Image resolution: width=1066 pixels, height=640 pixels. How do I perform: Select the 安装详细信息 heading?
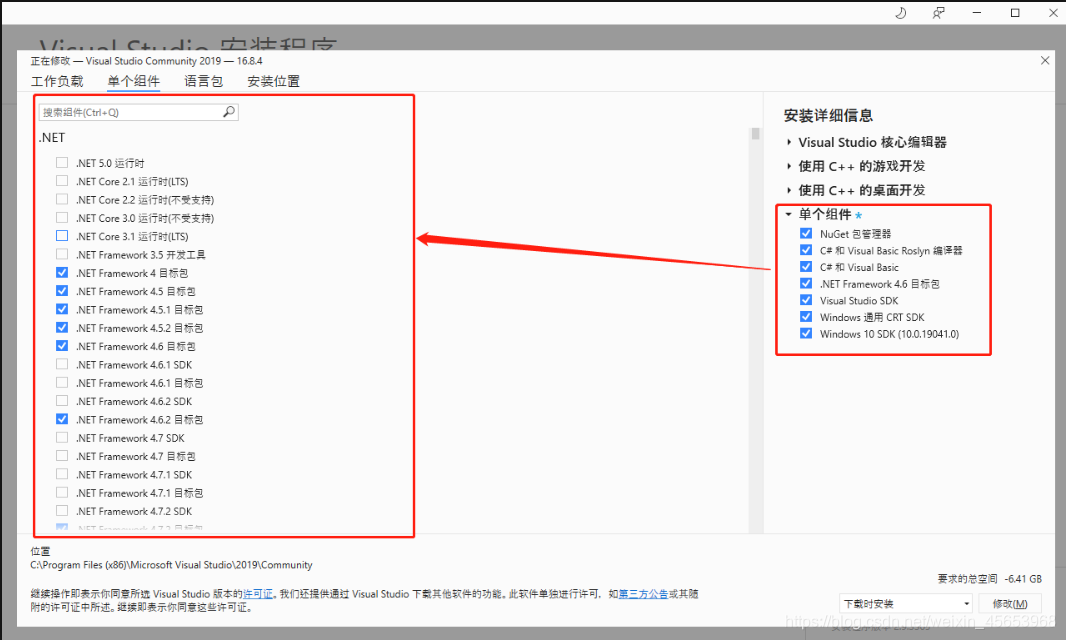point(828,116)
